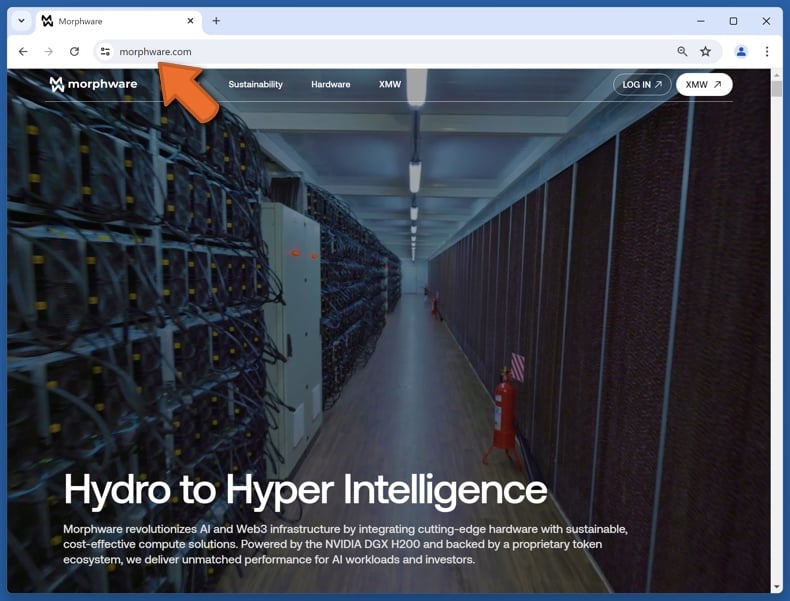This screenshot has width=790, height=601.
Task: Click the scrollbar down arrow
Action: 776,588
